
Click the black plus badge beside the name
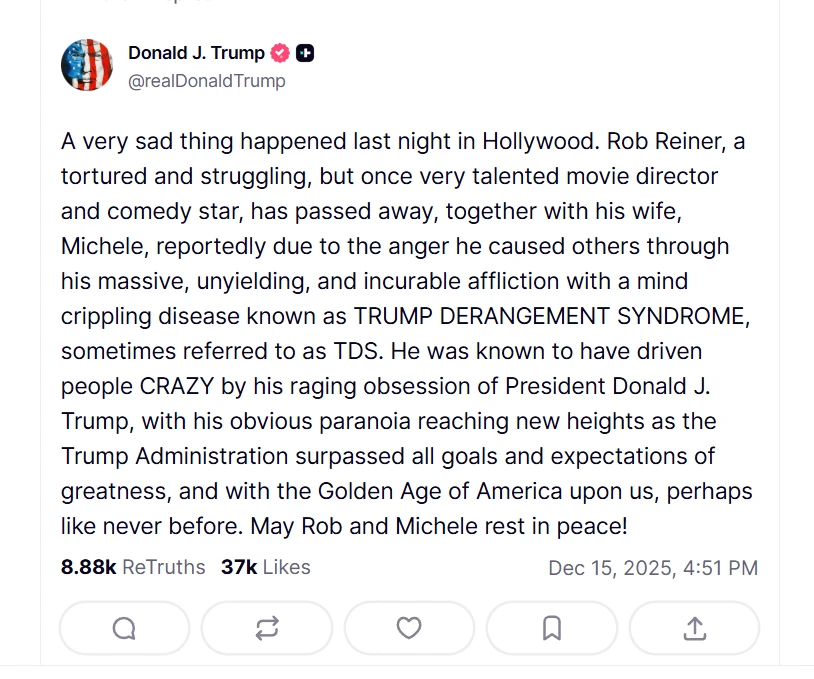(x=305, y=53)
